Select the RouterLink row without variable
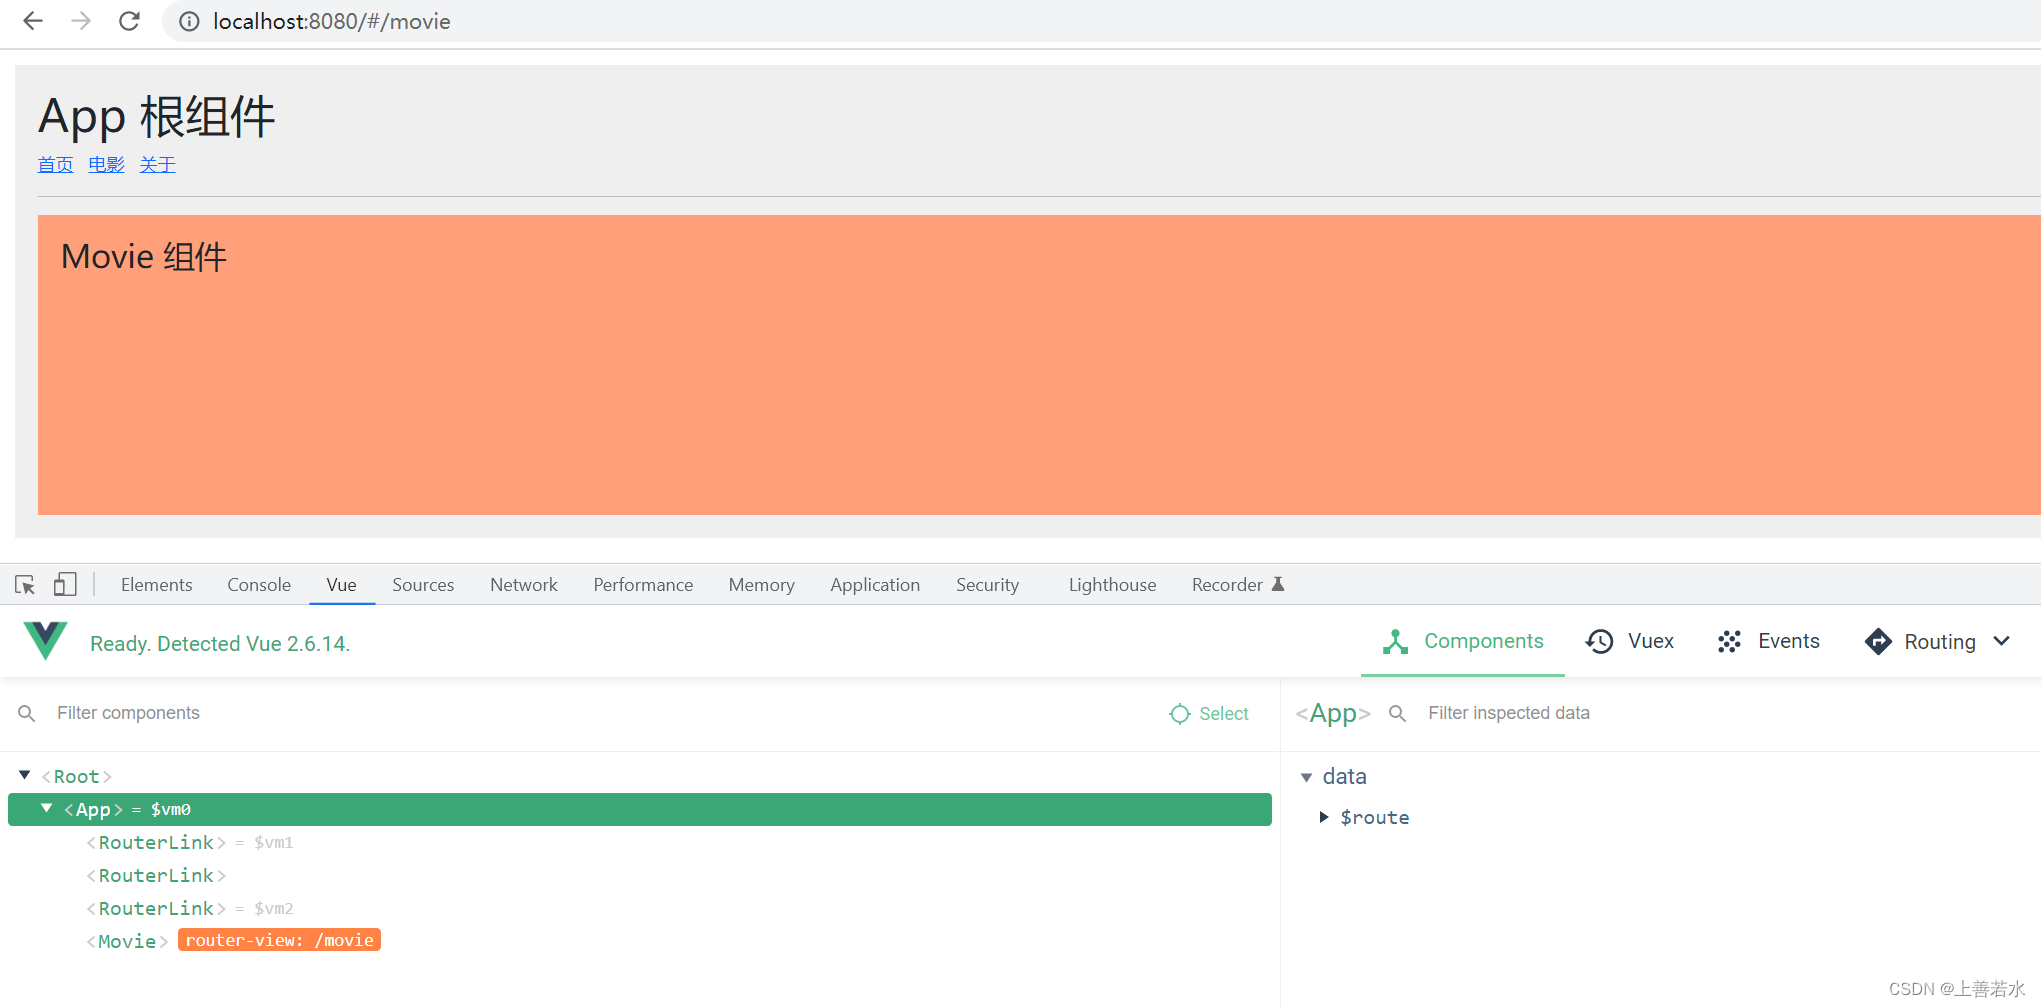Screen dimensions: 2041x1007 [640, 875]
